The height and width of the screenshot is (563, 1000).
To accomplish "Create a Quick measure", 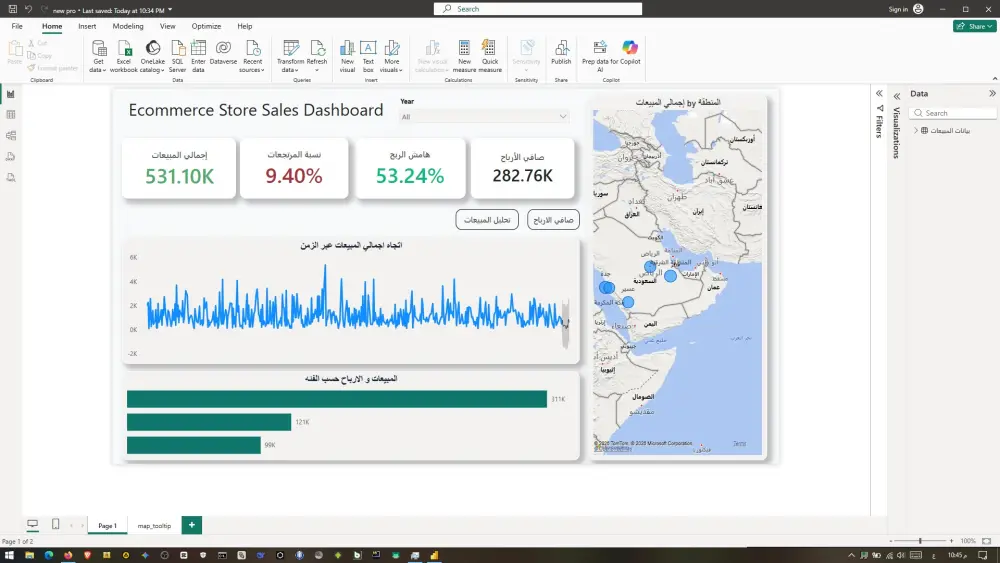I will click(x=490, y=56).
